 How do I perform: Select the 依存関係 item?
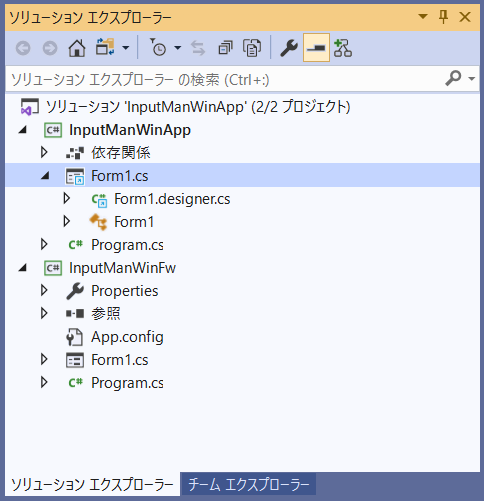(x=121, y=153)
